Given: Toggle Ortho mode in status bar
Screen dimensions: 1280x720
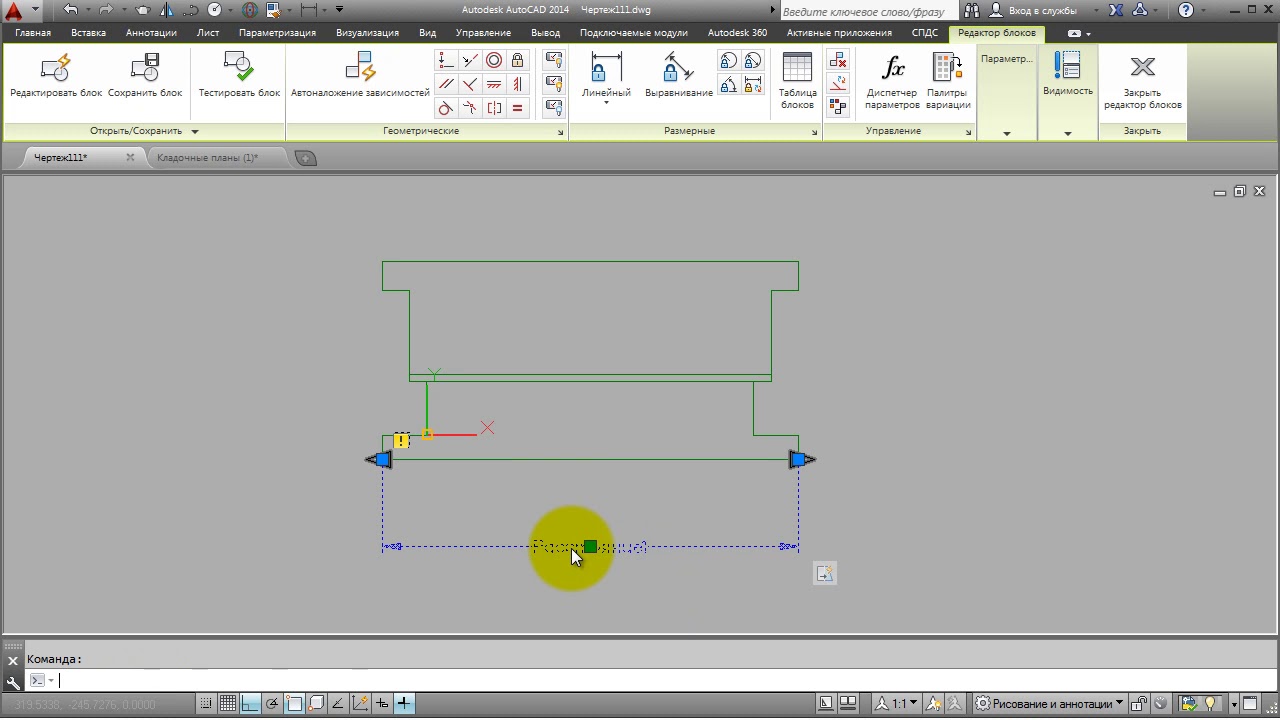Looking at the screenshot, I should [249, 704].
